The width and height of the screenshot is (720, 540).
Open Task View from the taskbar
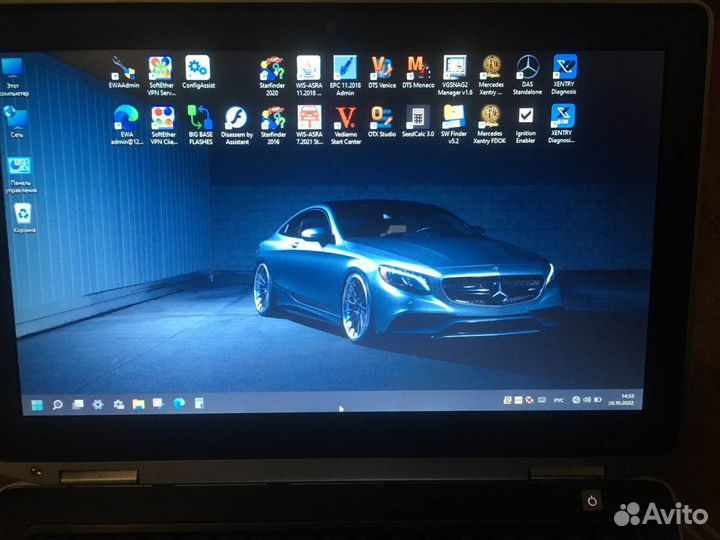pyautogui.click(x=78, y=405)
